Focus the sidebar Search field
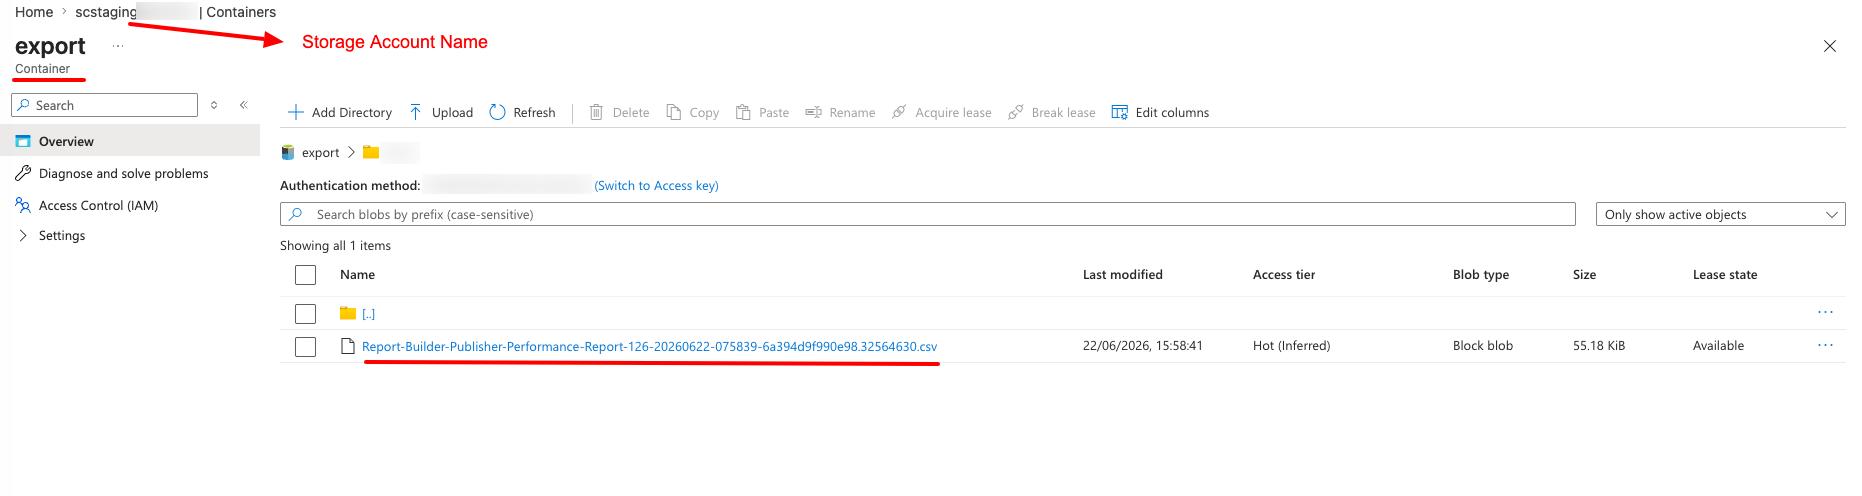Image resolution: width=1862 pixels, height=496 pixels. tap(104, 105)
